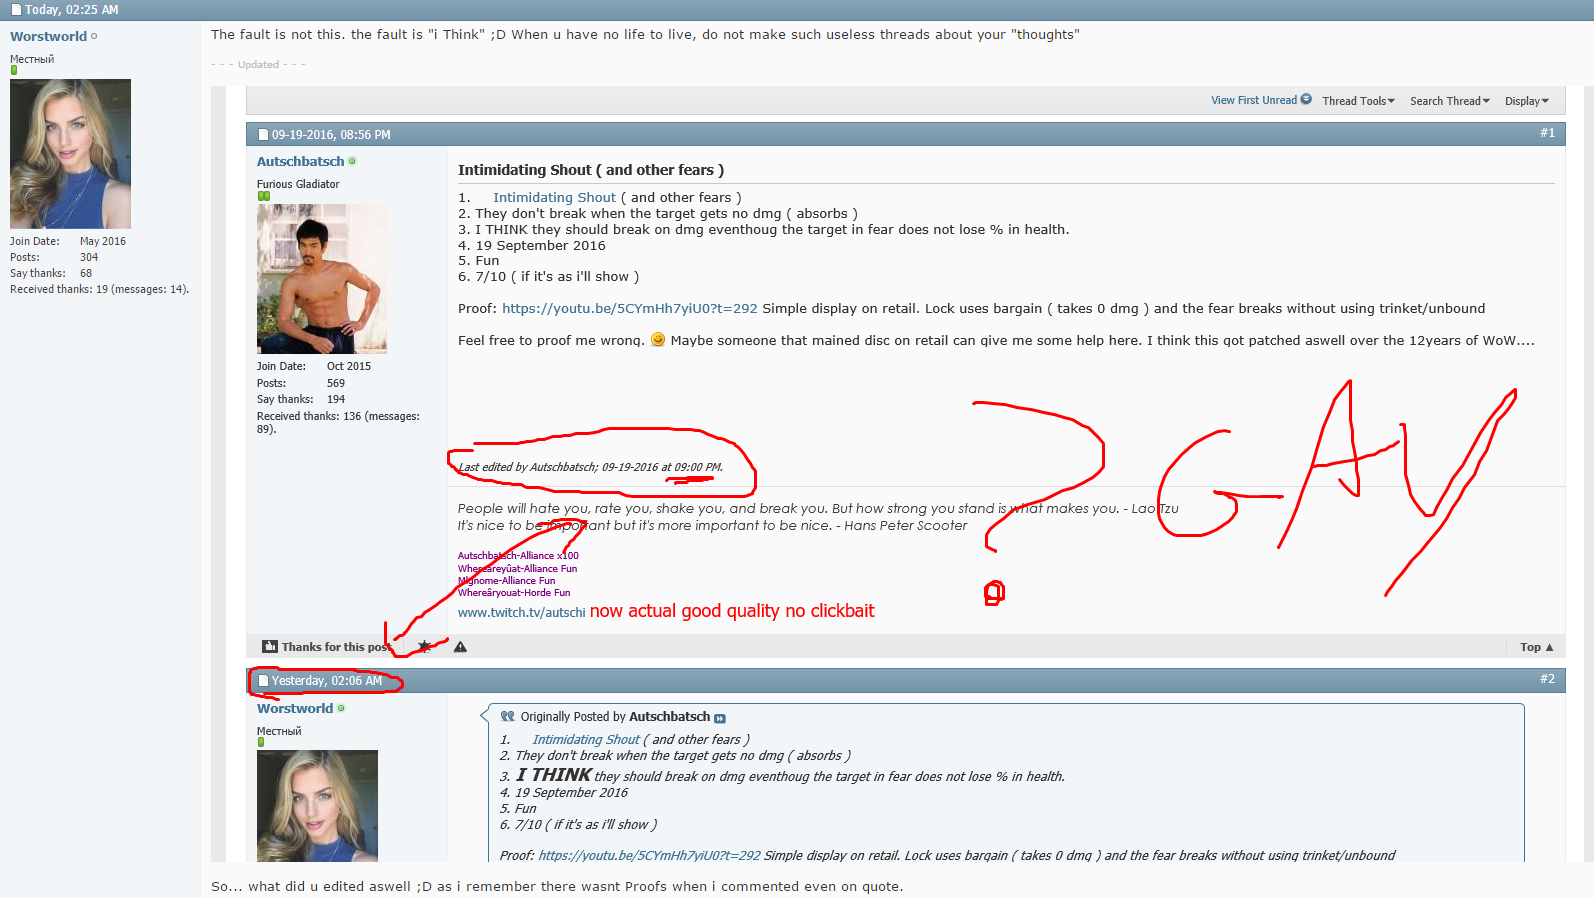Click online status icon beside Worstworld in post #2
Screen dimensions: 1594x898
click(341, 708)
